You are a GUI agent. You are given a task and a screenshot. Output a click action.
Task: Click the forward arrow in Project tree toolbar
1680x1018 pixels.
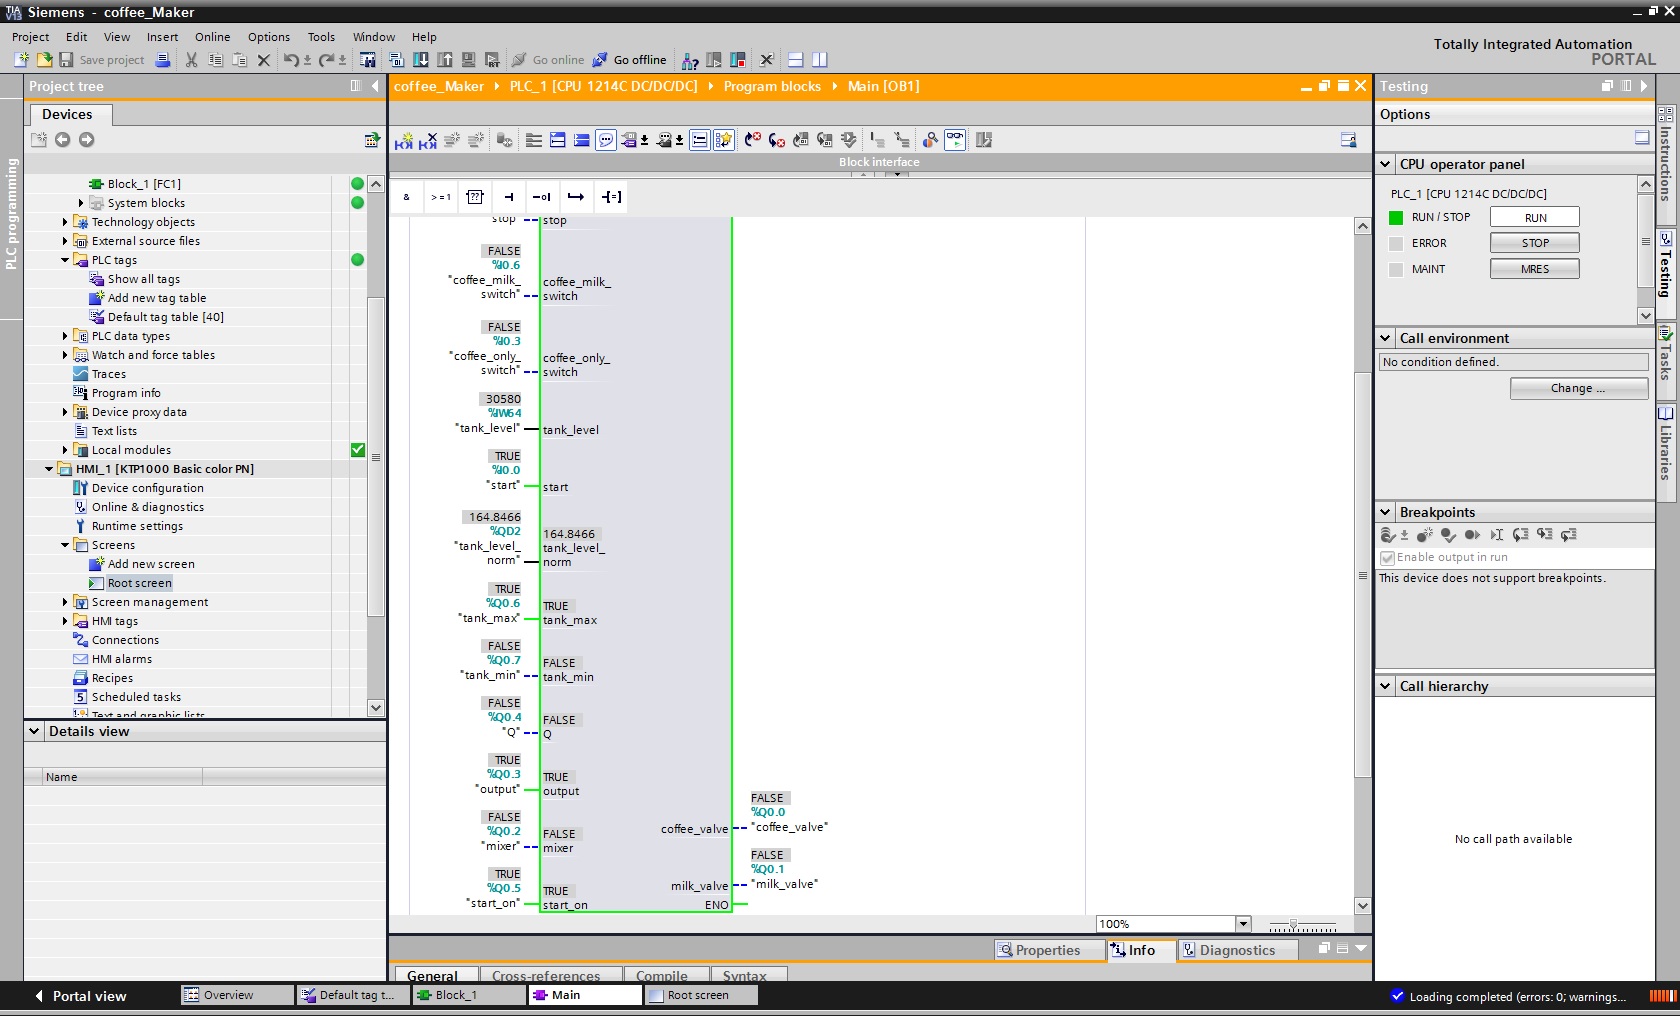pyautogui.click(x=87, y=140)
